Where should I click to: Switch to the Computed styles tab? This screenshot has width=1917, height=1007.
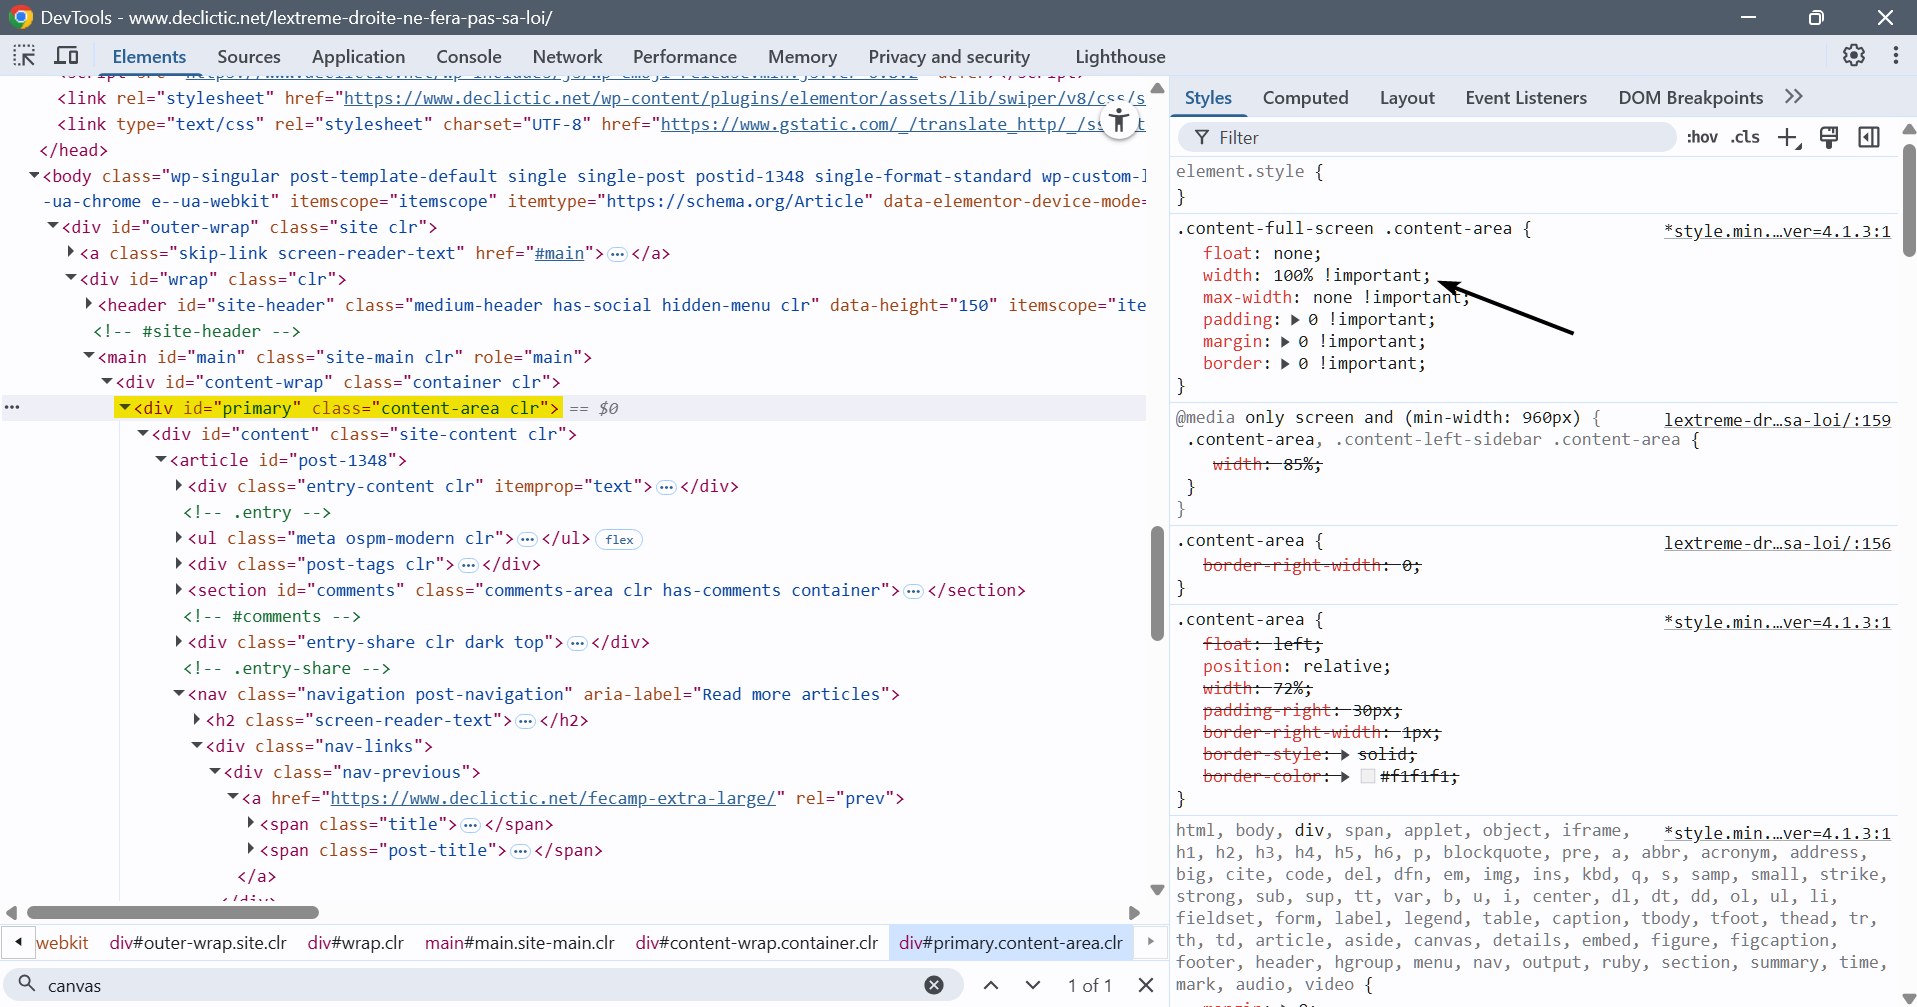click(x=1305, y=98)
